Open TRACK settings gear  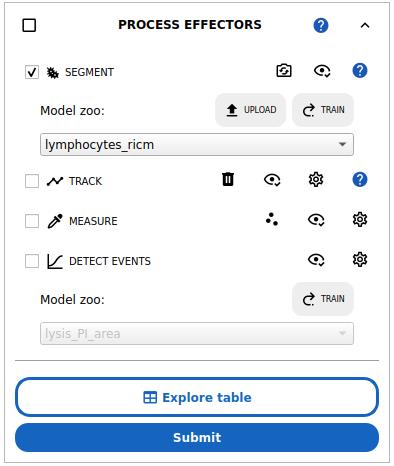click(316, 180)
